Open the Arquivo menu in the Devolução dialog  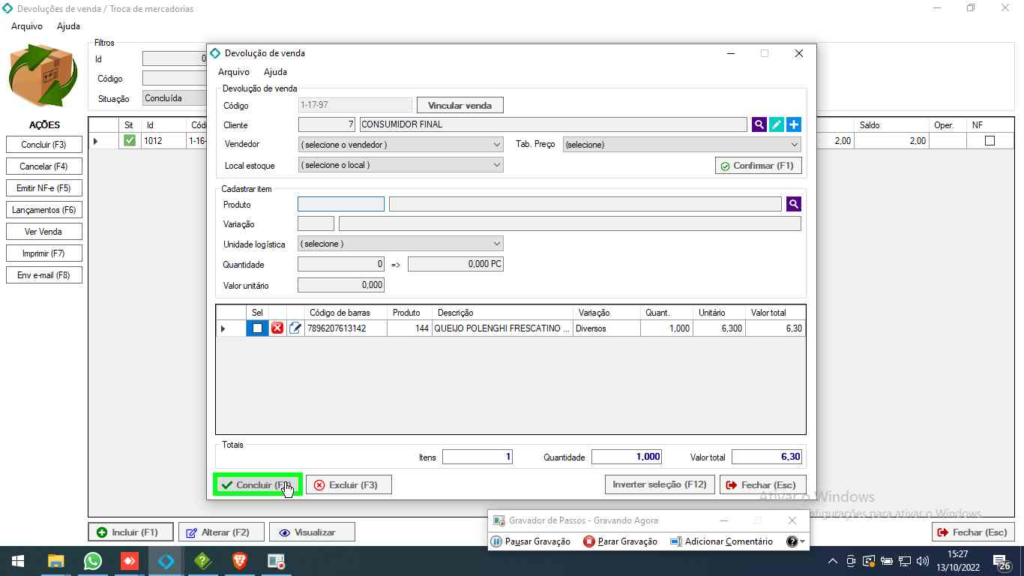pyautogui.click(x=233, y=72)
